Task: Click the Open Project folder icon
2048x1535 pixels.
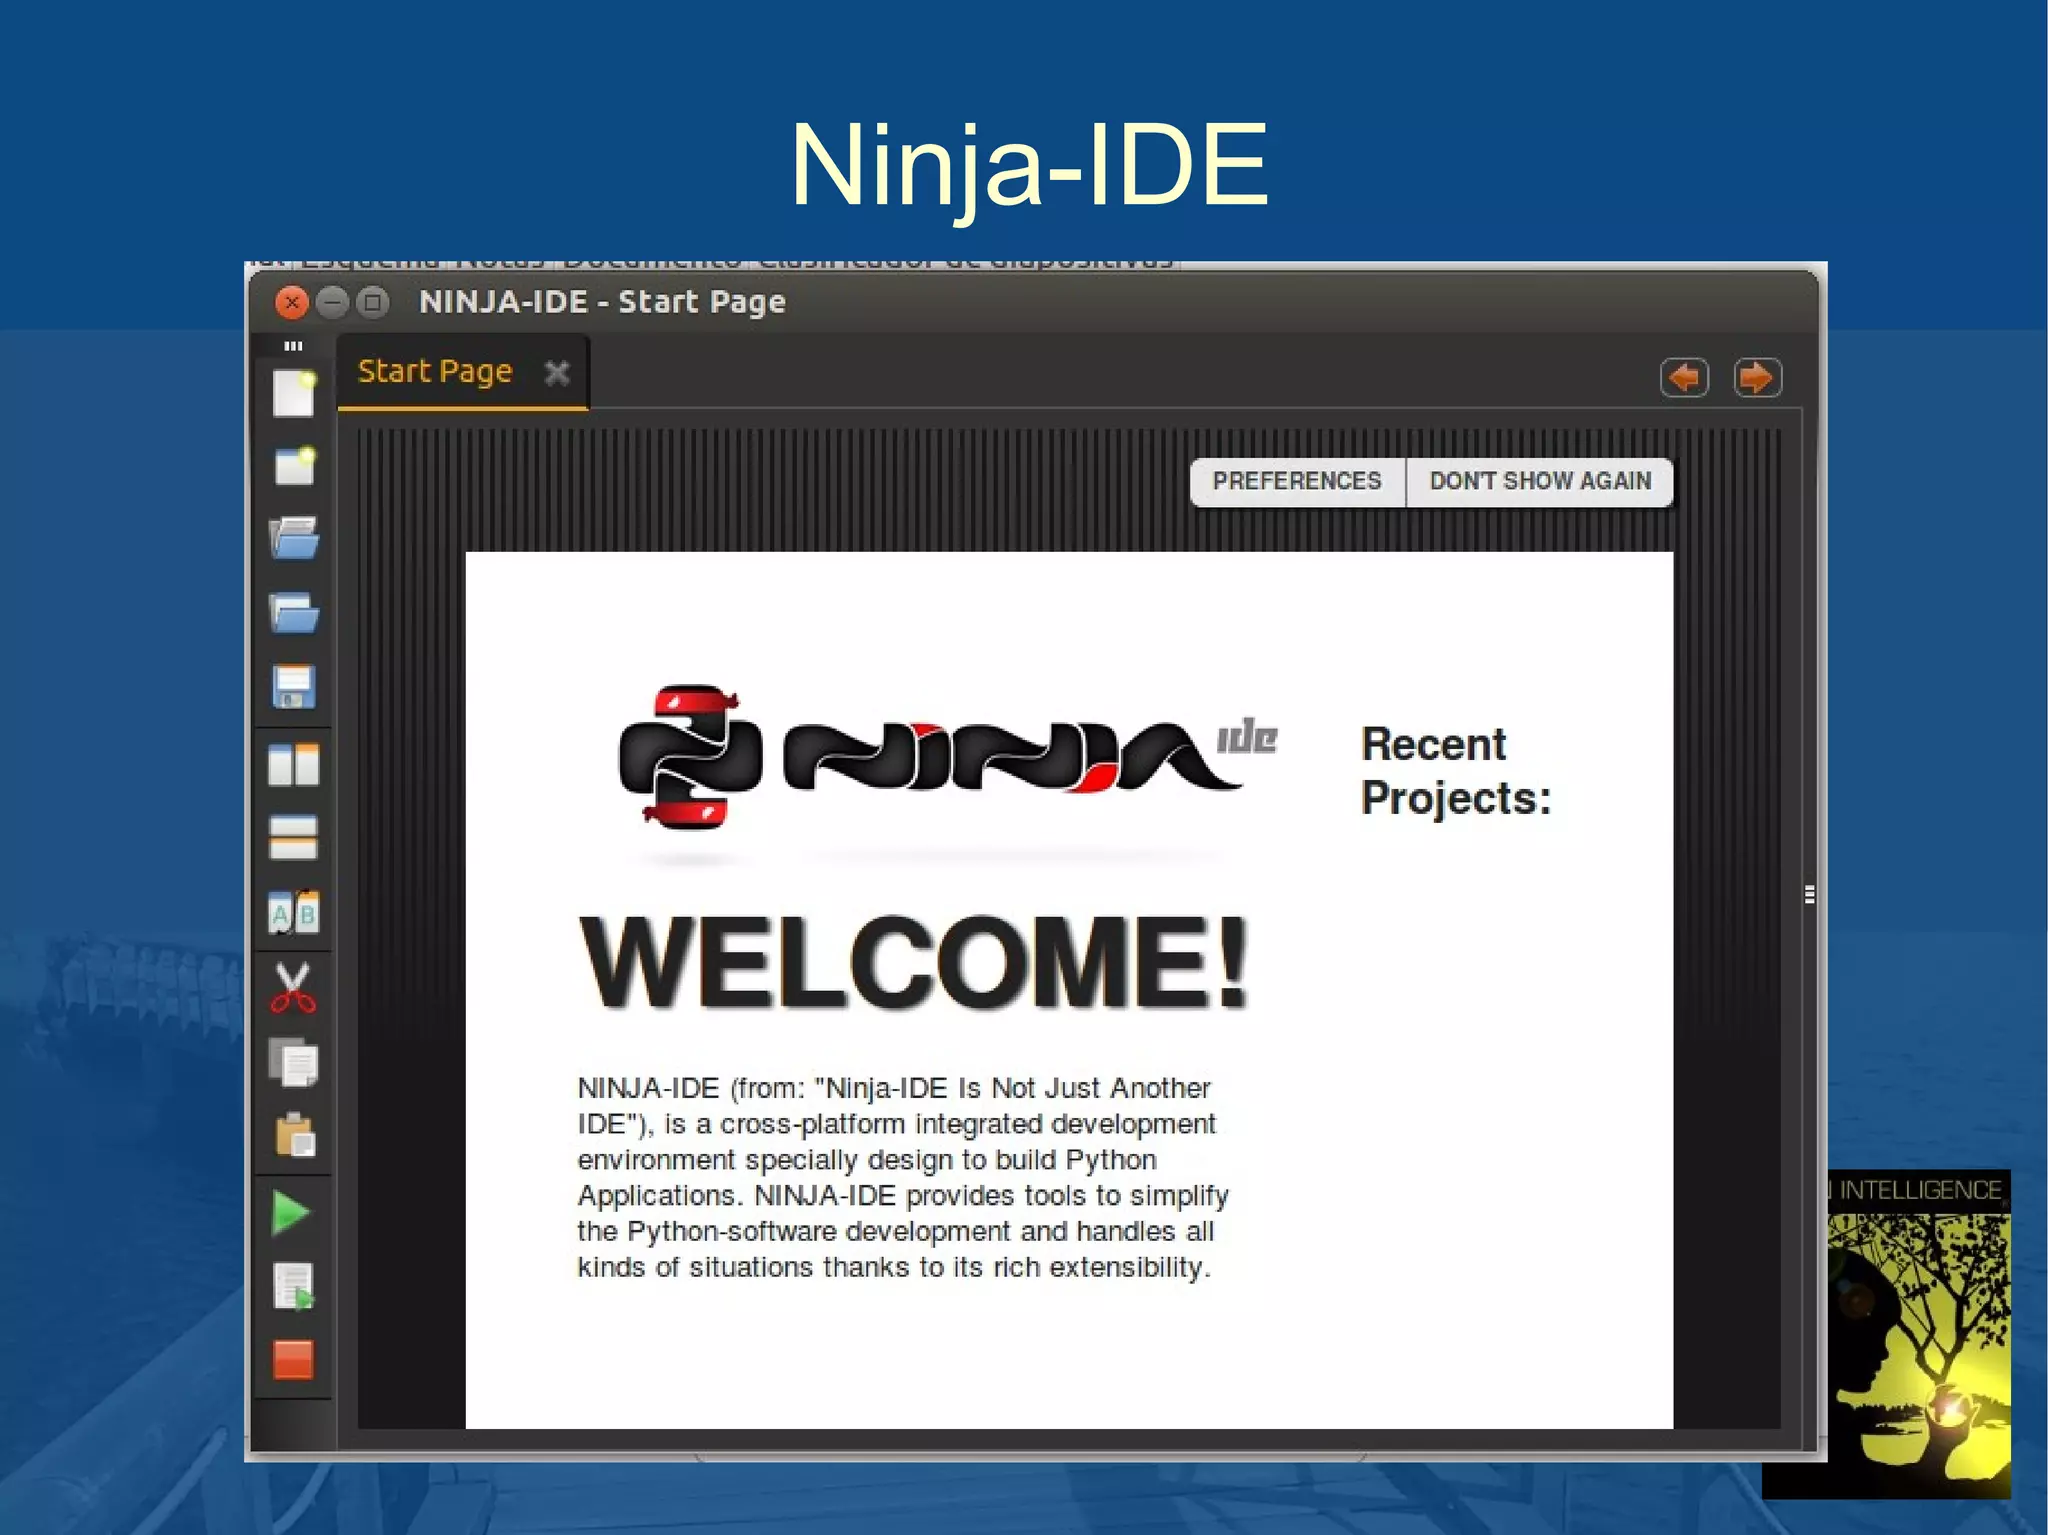Action: (x=293, y=612)
